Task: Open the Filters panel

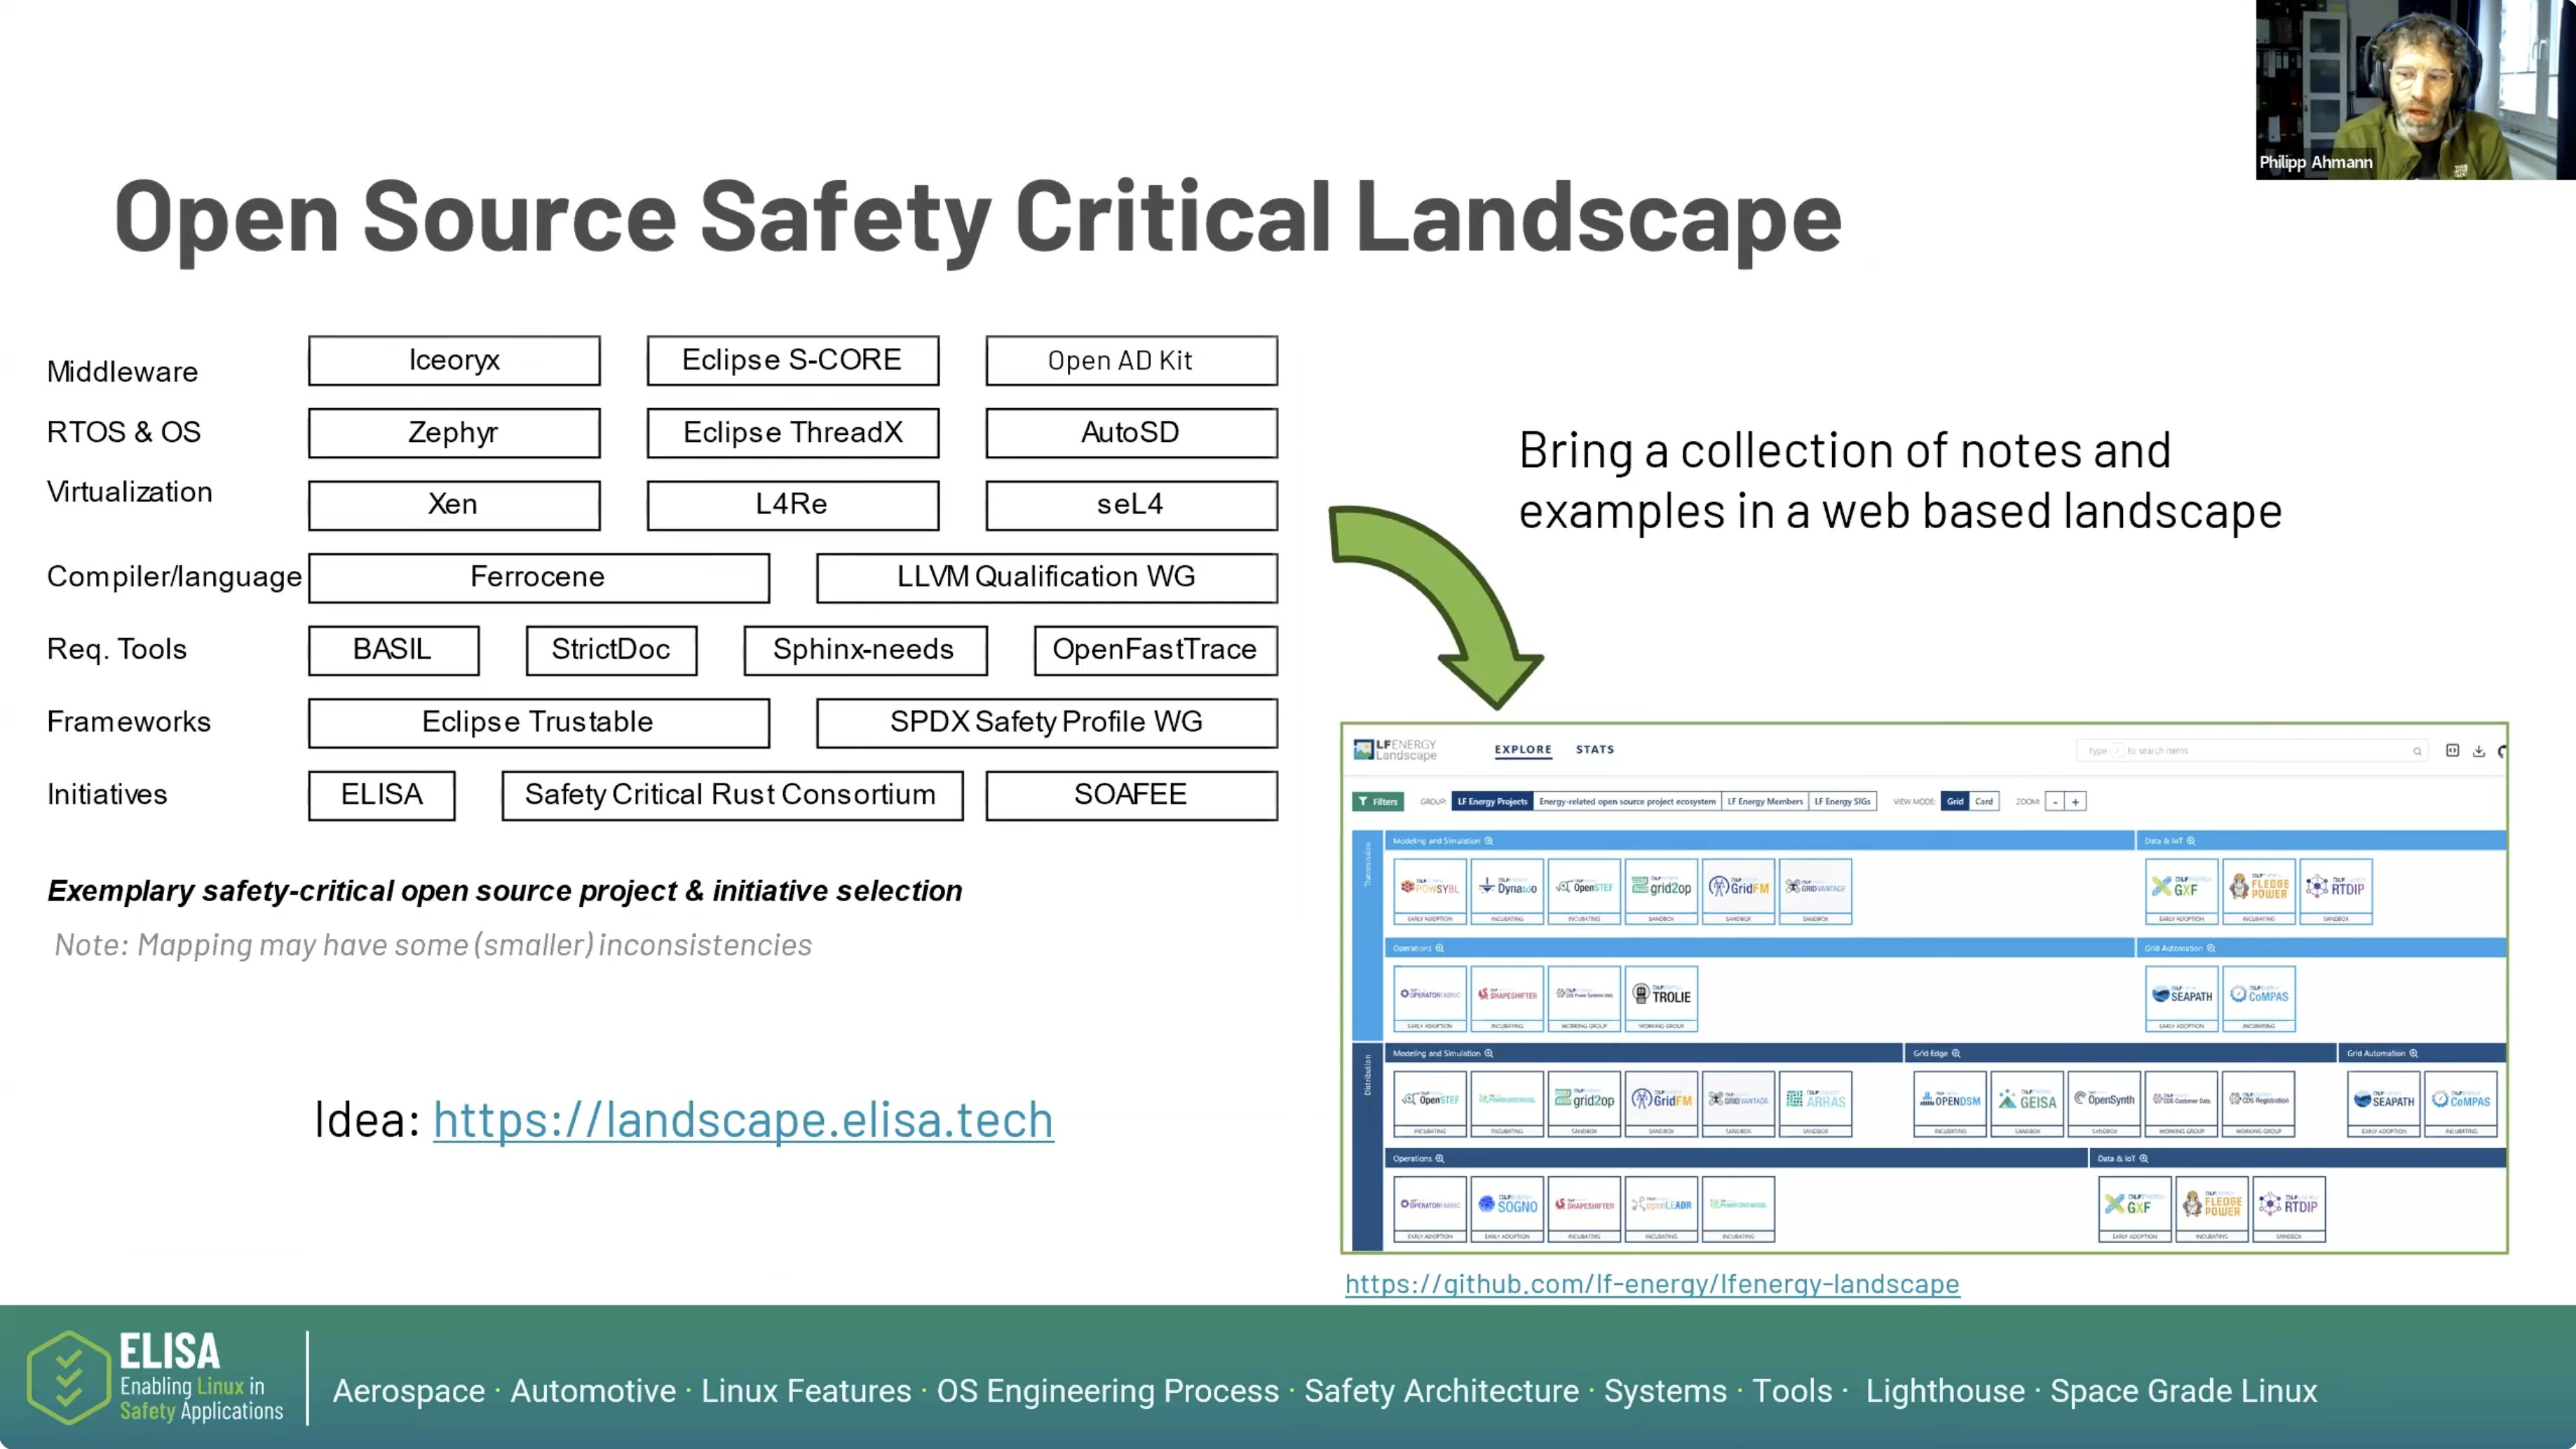Action: click(x=1379, y=802)
